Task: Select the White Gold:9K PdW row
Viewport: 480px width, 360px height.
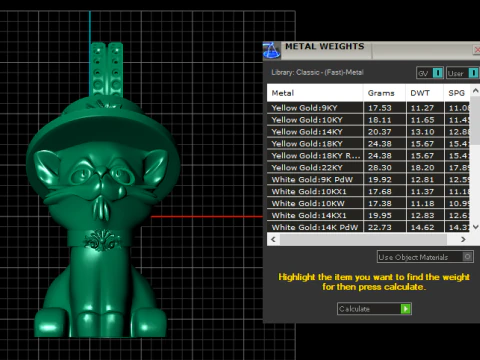Action: click(x=369, y=180)
